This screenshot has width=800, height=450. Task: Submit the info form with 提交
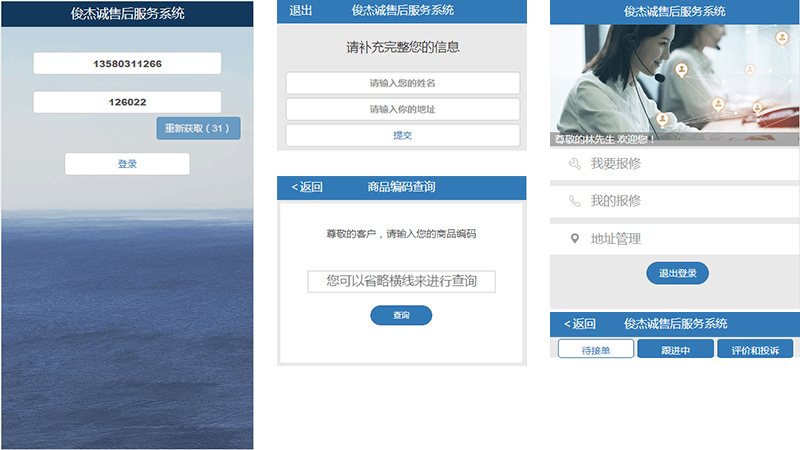pyautogui.click(x=402, y=135)
